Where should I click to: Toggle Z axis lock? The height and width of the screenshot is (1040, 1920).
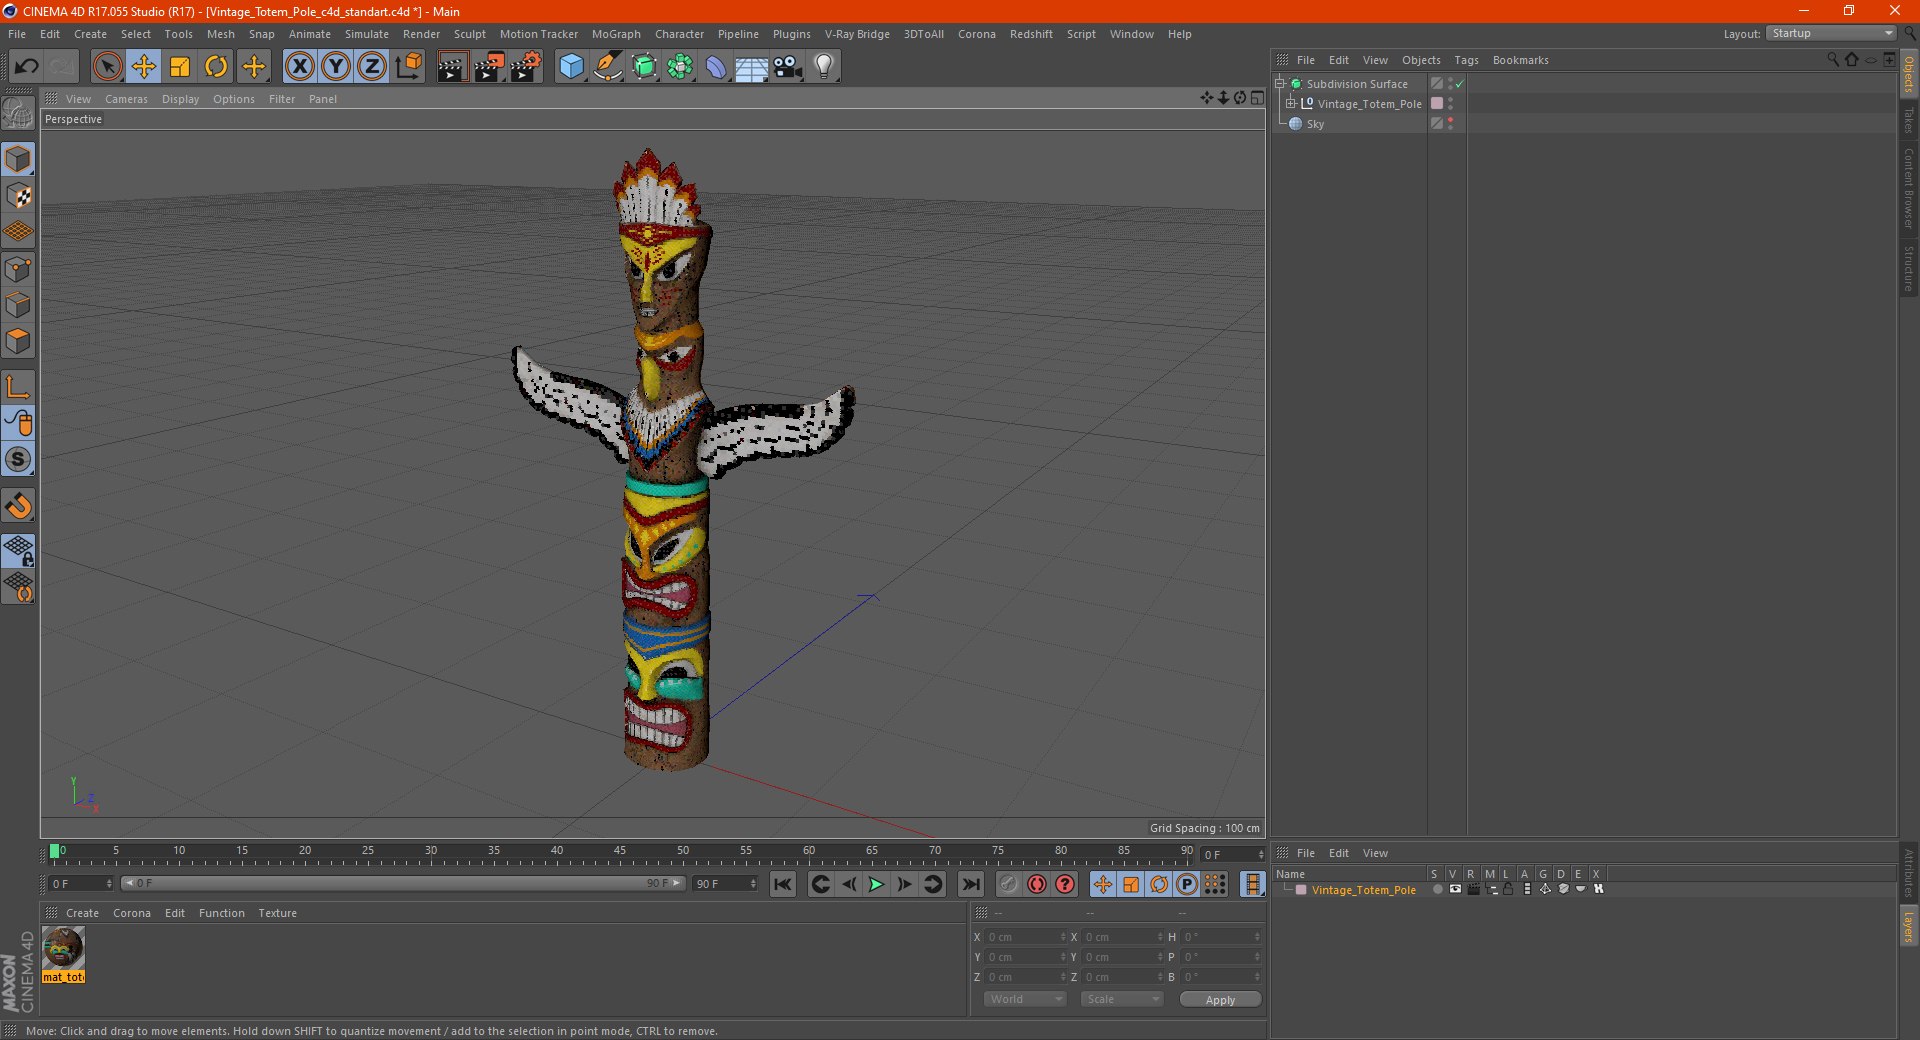[x=372, y=67]
